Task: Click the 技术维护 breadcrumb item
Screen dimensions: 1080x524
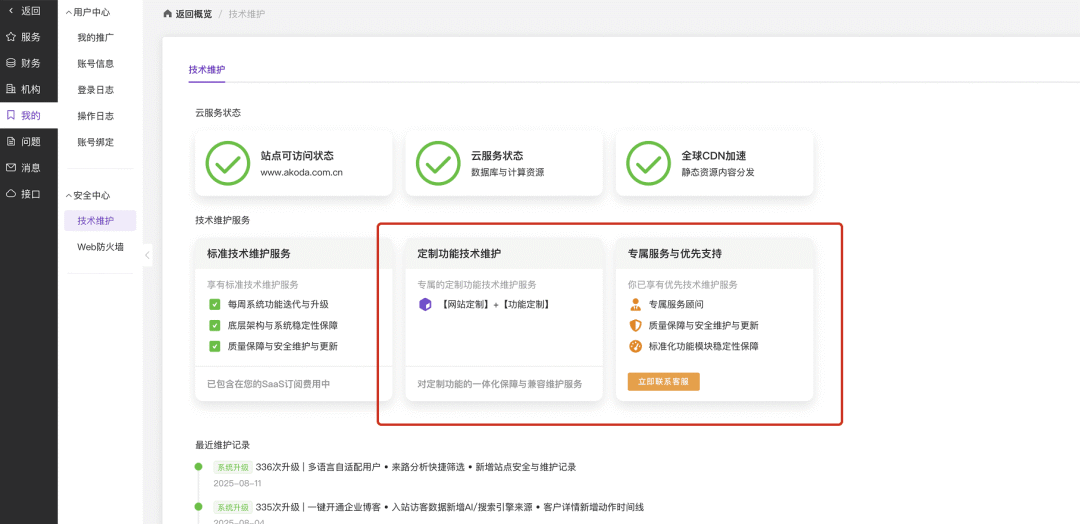Action: pos(247,14)
